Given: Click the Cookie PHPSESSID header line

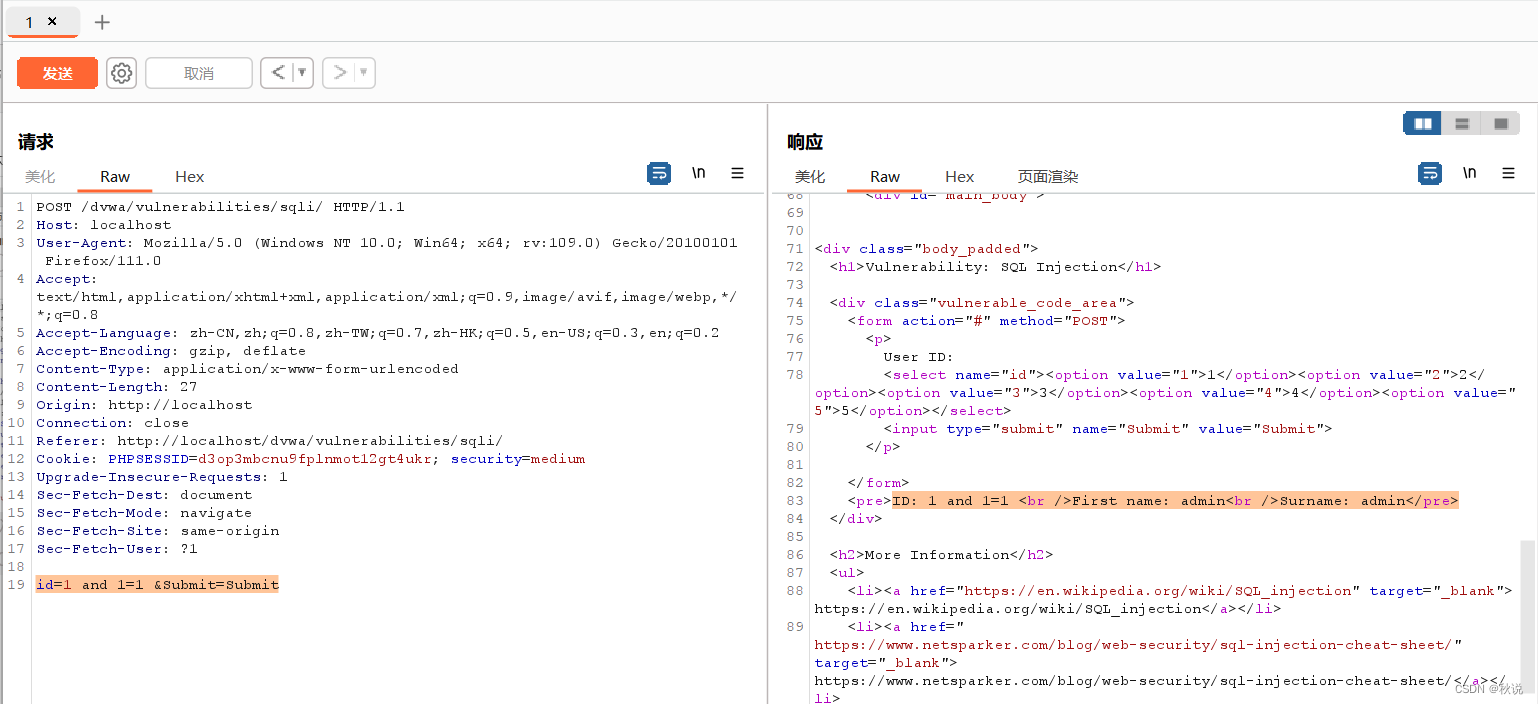Looking at the screenshot, I should (x=310, y=459).
